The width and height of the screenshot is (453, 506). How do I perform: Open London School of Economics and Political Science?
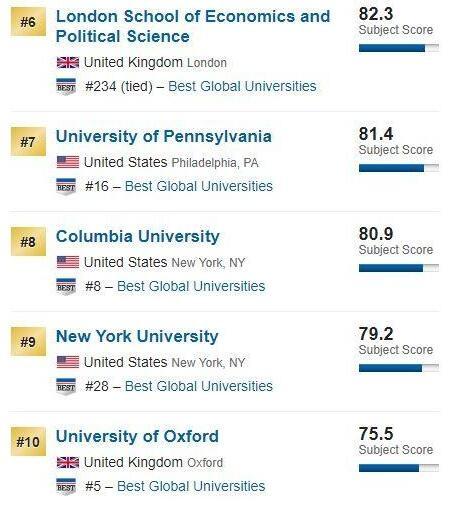coord(193,26)
